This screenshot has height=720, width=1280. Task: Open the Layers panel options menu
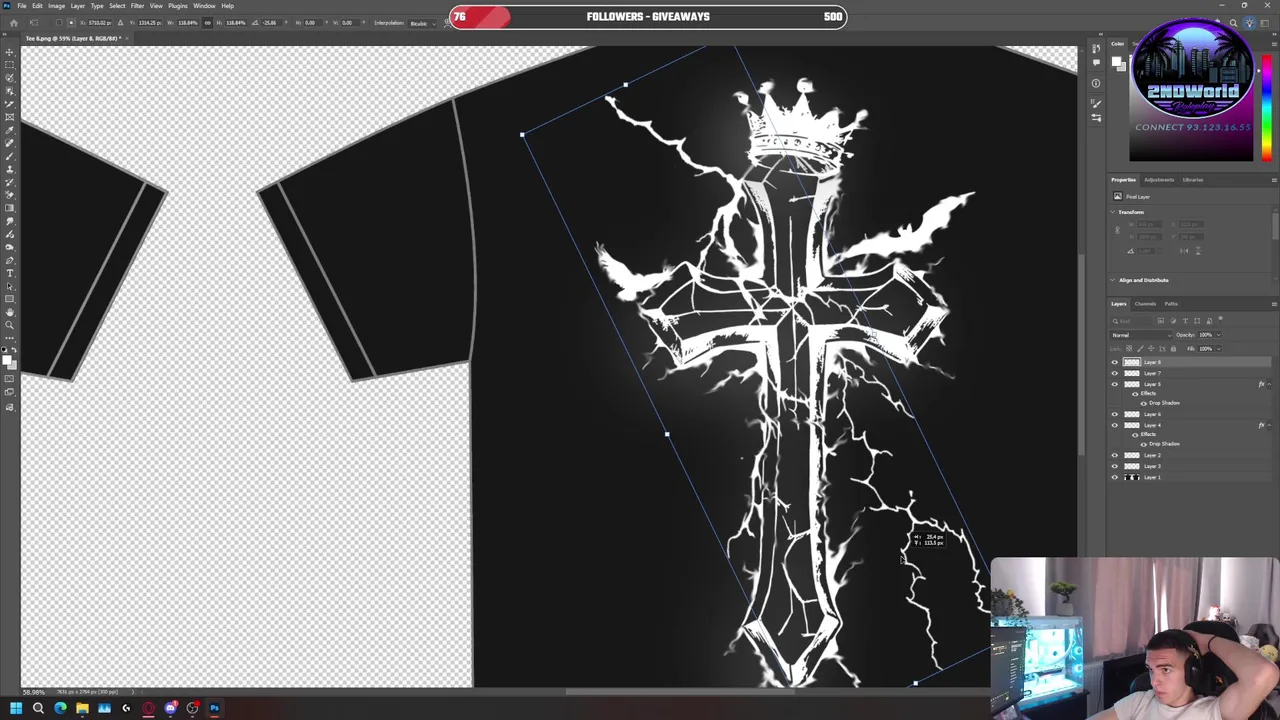[x=1274, y=304]
